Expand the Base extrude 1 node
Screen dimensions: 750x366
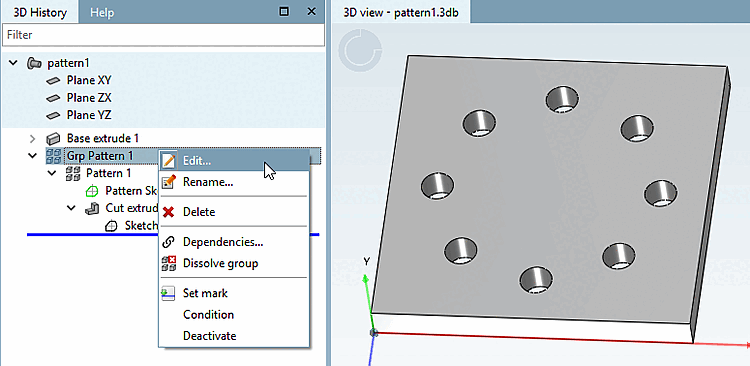pos(32,139)
